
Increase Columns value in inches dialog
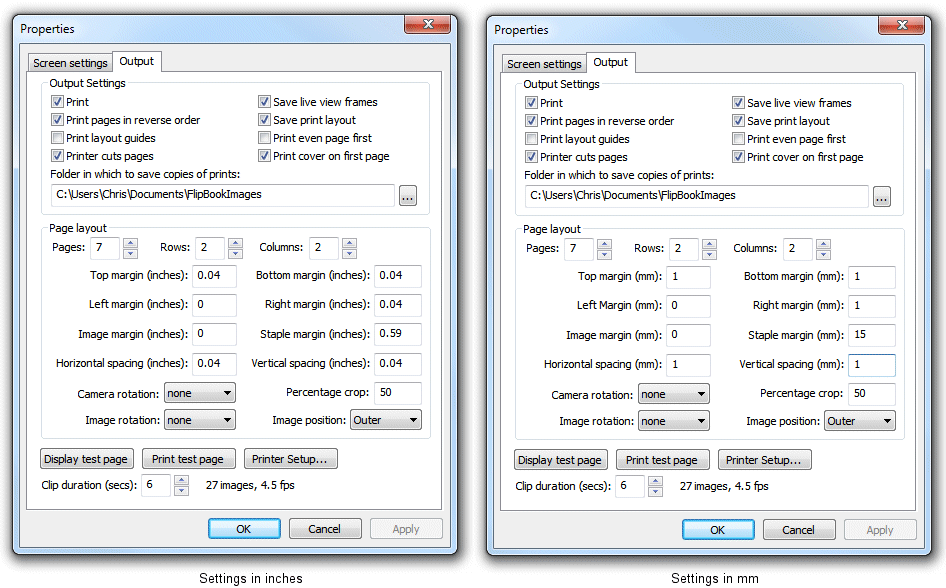(349, 243)
